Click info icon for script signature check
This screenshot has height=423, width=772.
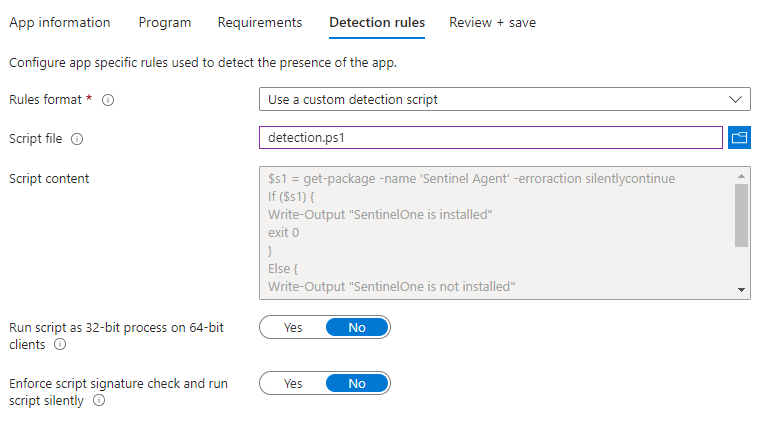99,401
